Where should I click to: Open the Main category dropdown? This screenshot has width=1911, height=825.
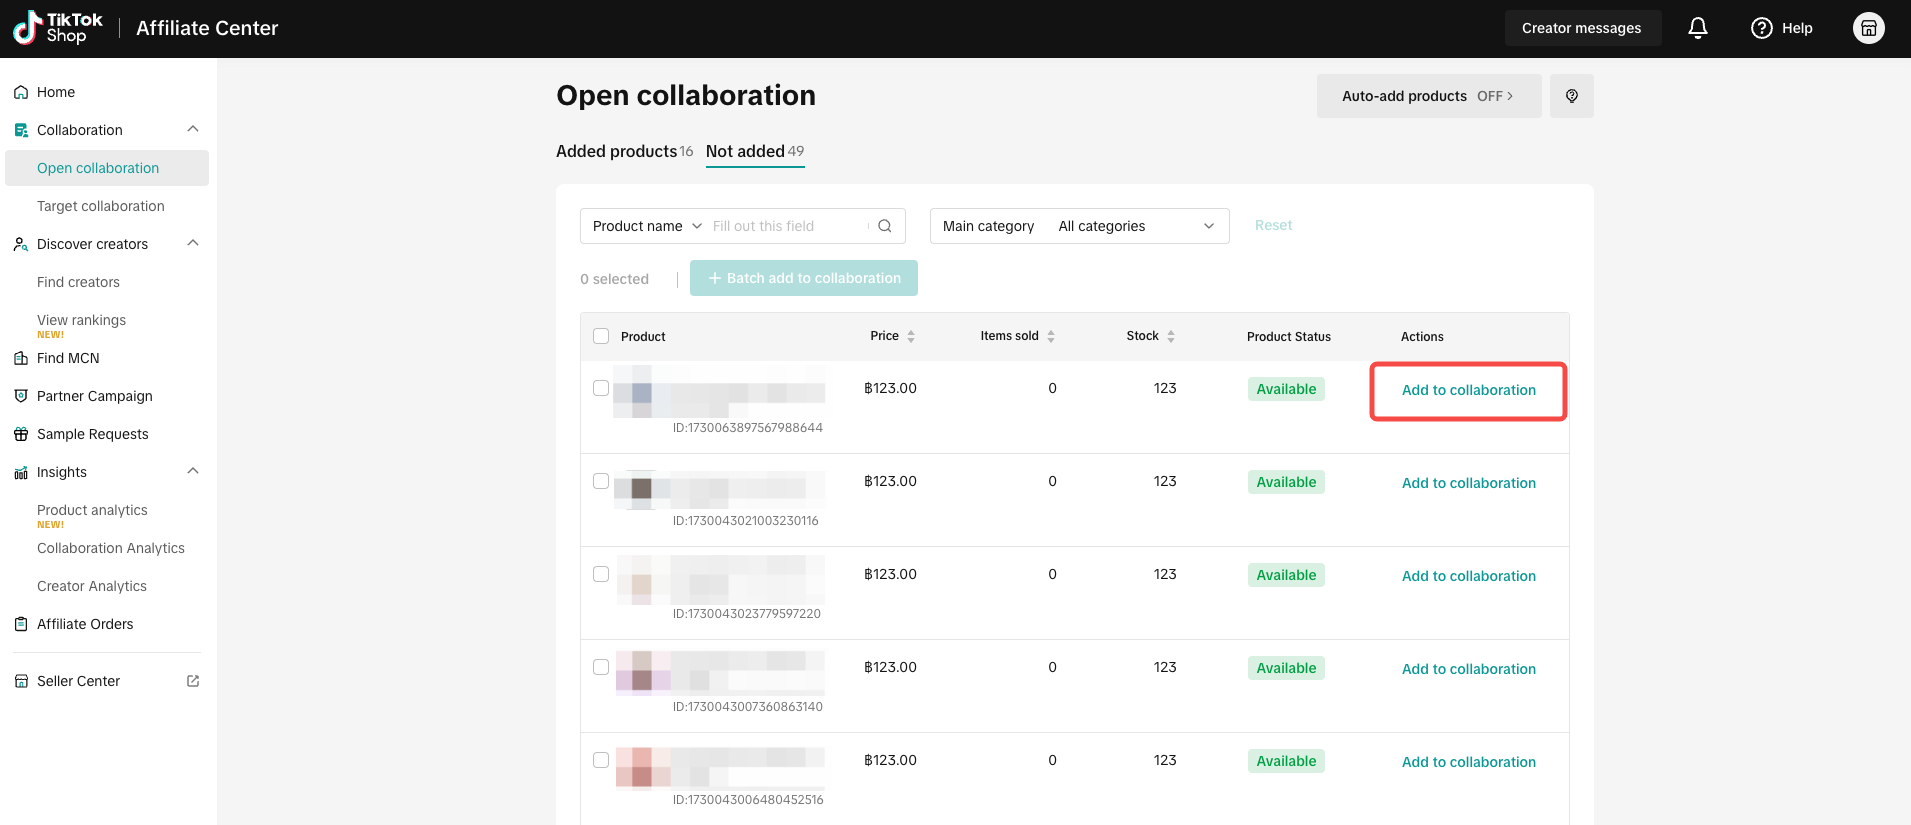(x=1079, y=226)
